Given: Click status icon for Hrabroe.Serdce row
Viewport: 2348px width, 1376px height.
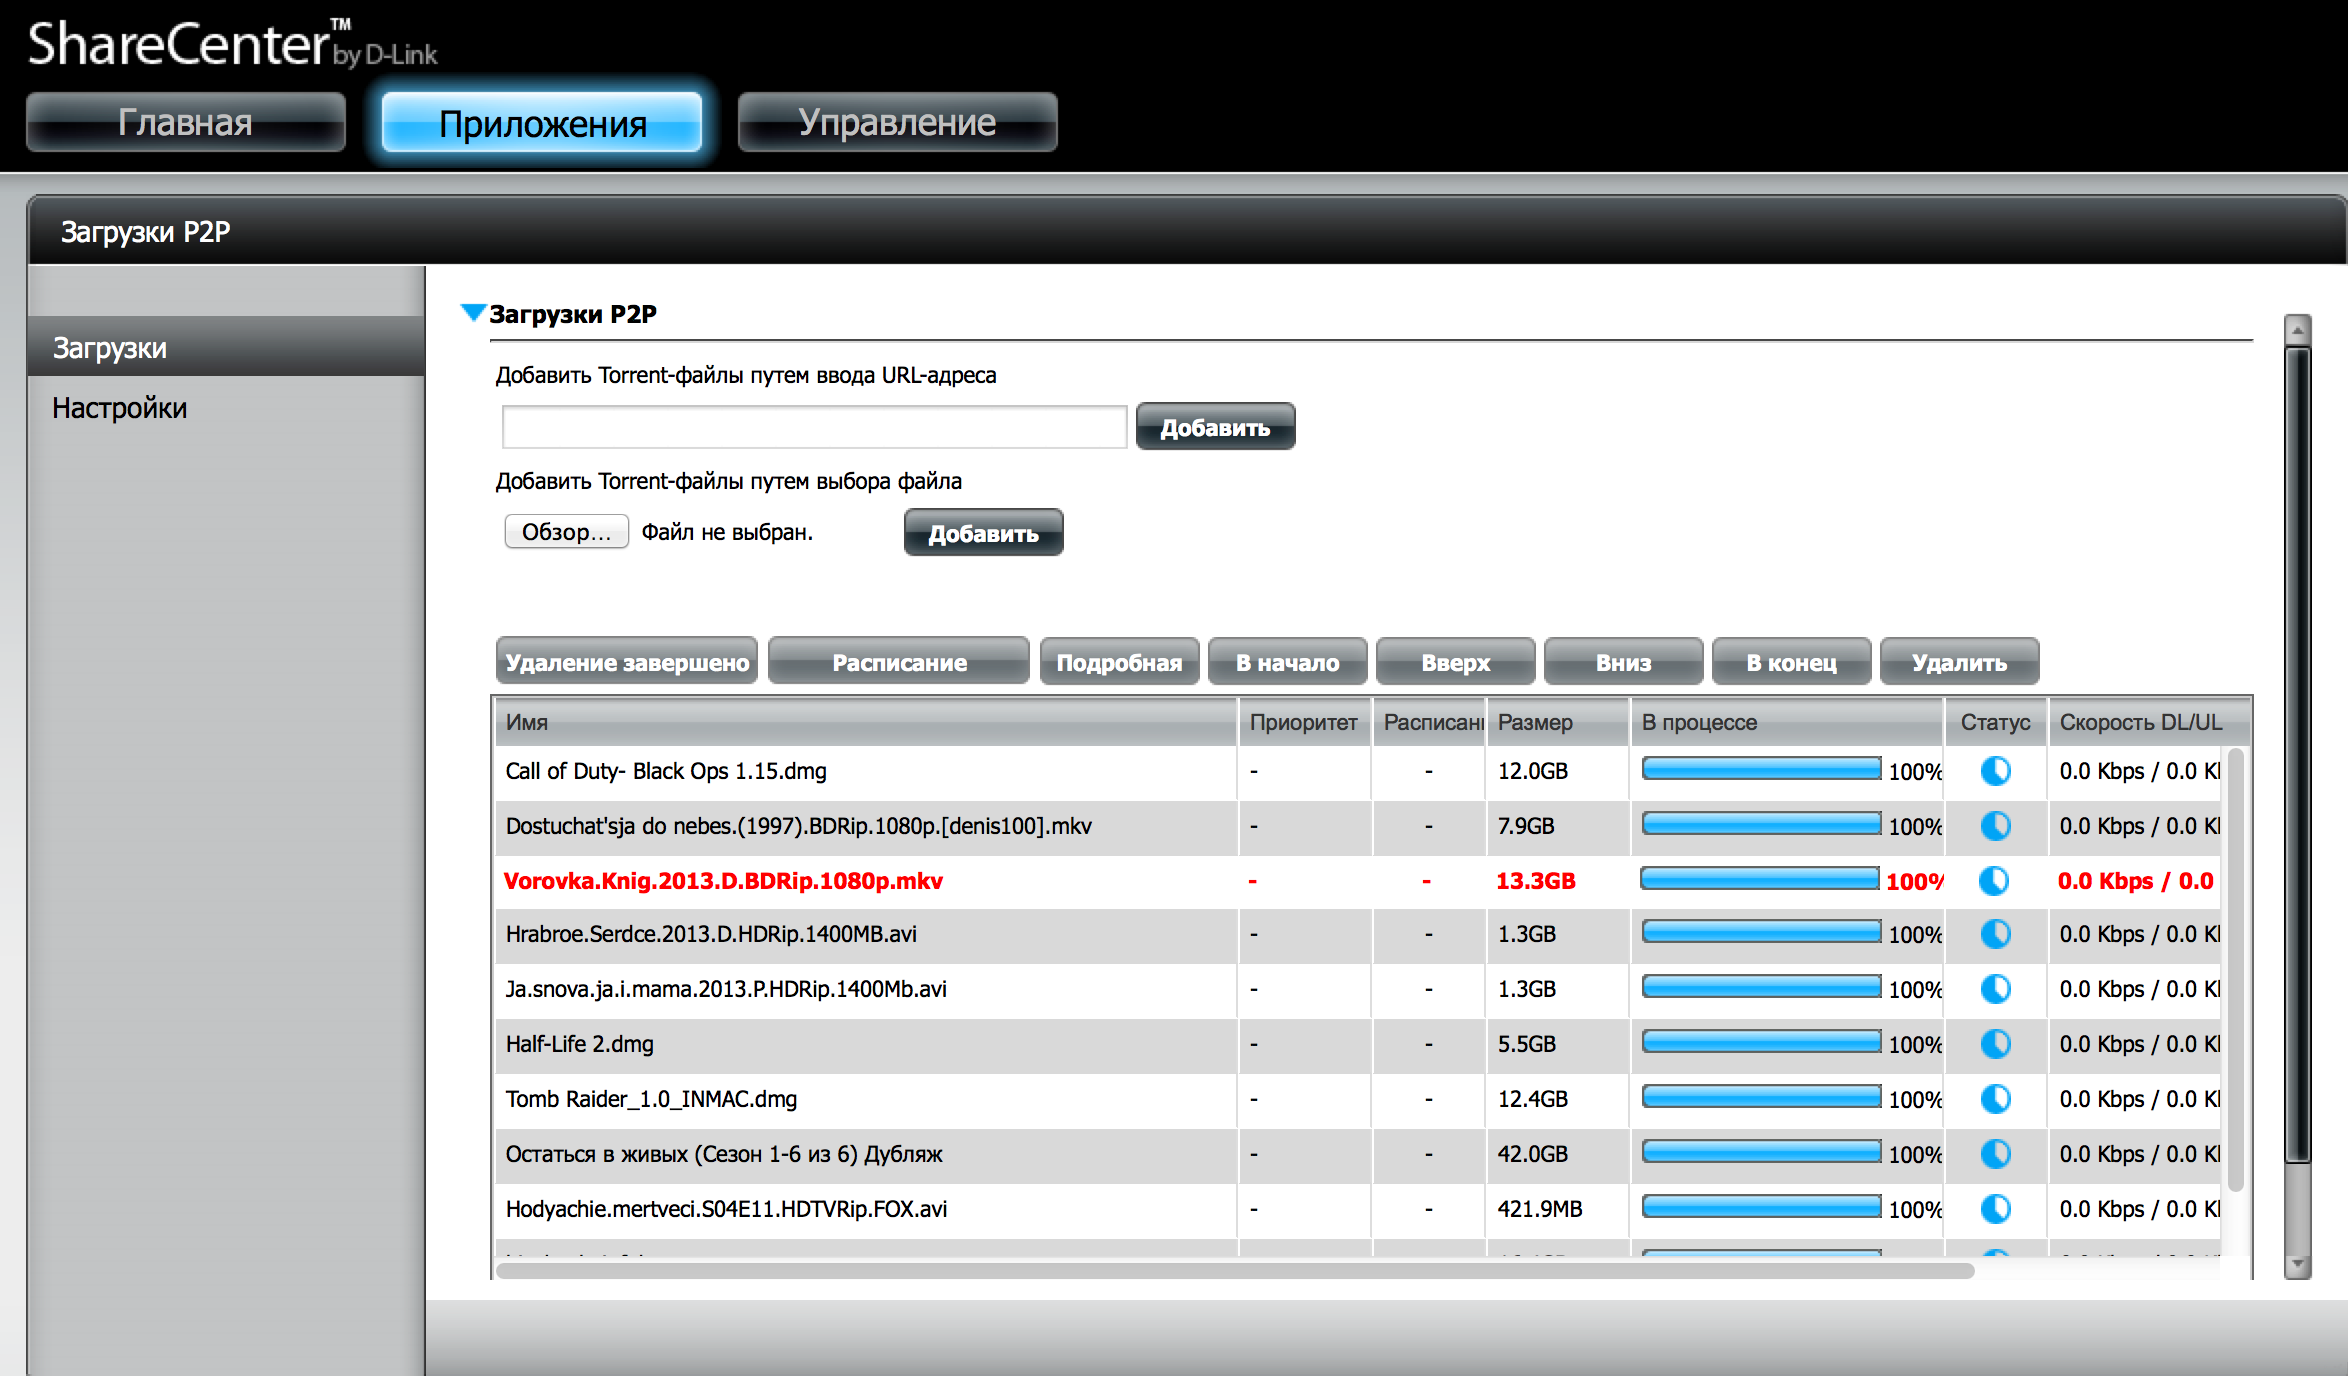Looking at the screenshot, I should click(1995, 934).
